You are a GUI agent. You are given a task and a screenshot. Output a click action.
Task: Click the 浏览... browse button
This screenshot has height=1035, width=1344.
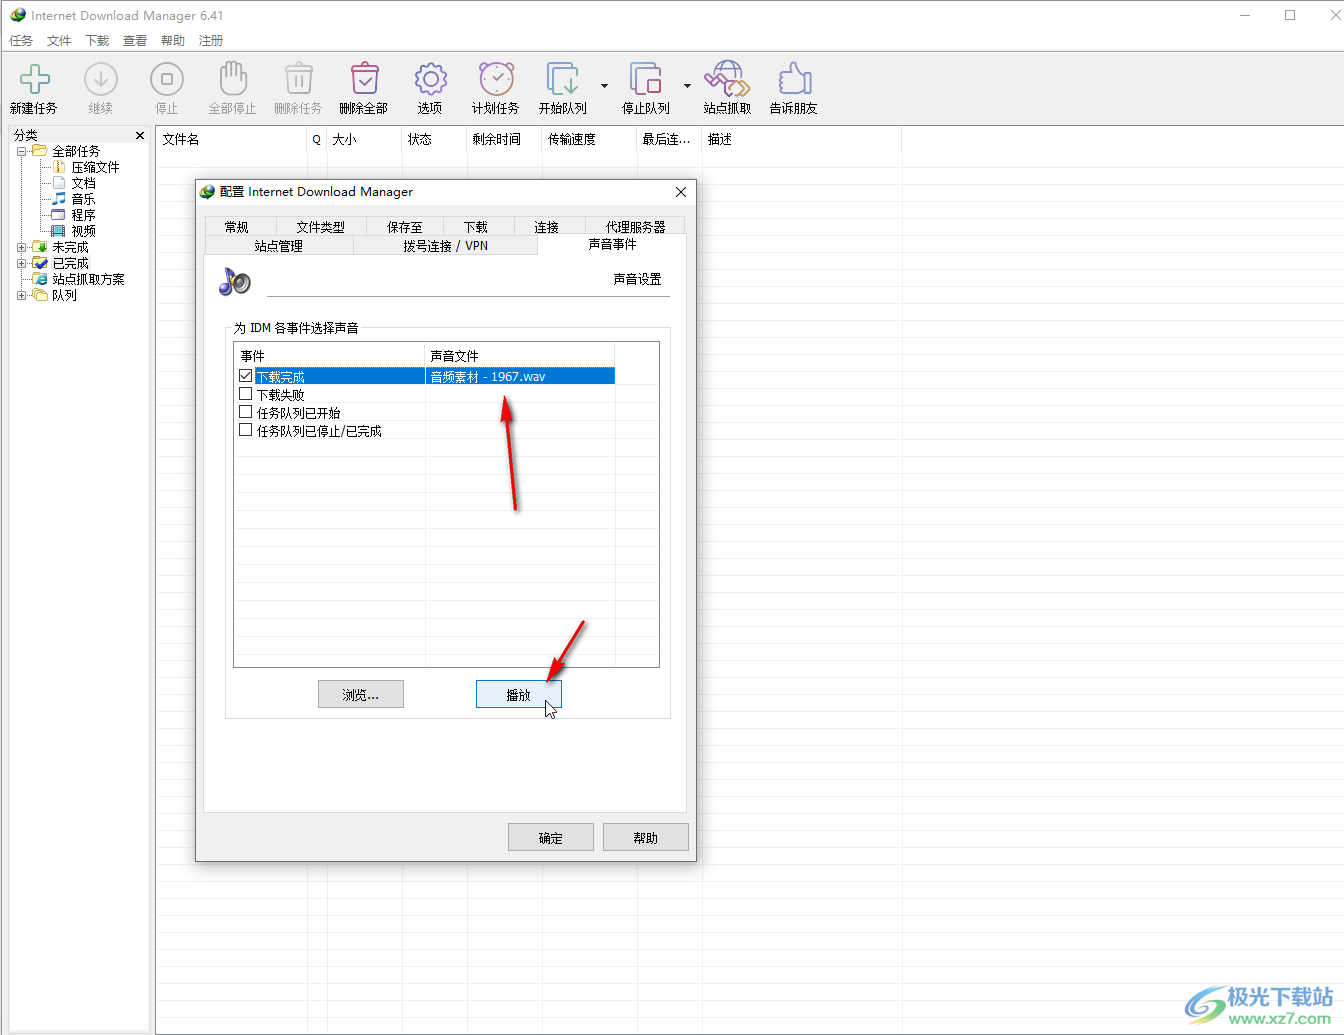[361, 695]
